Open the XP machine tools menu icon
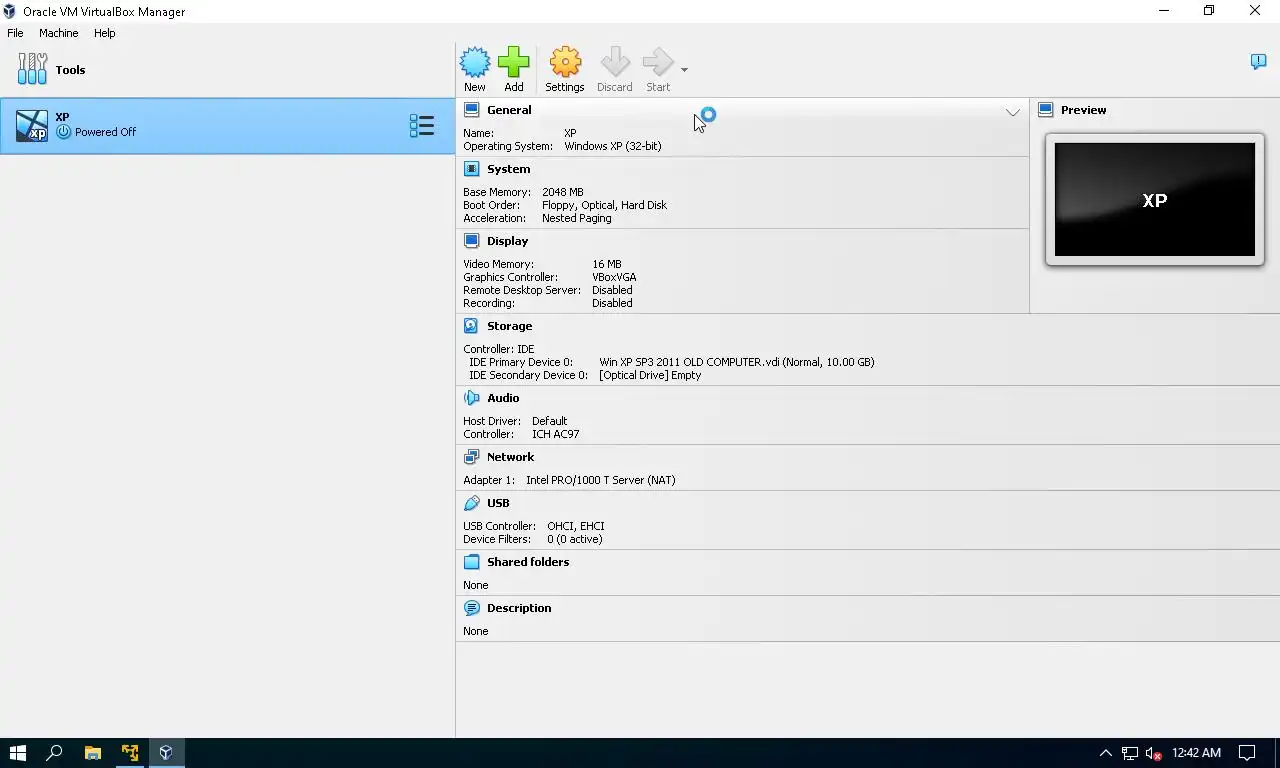 [422, 126]
